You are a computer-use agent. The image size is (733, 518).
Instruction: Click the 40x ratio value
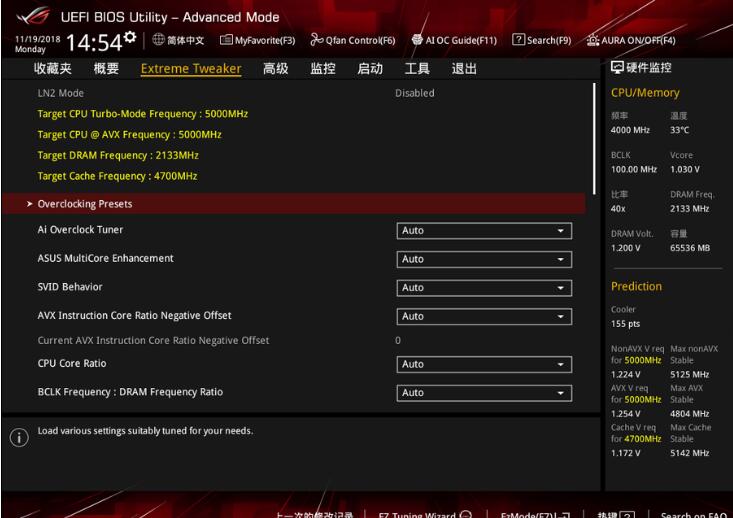pos(618,209)
